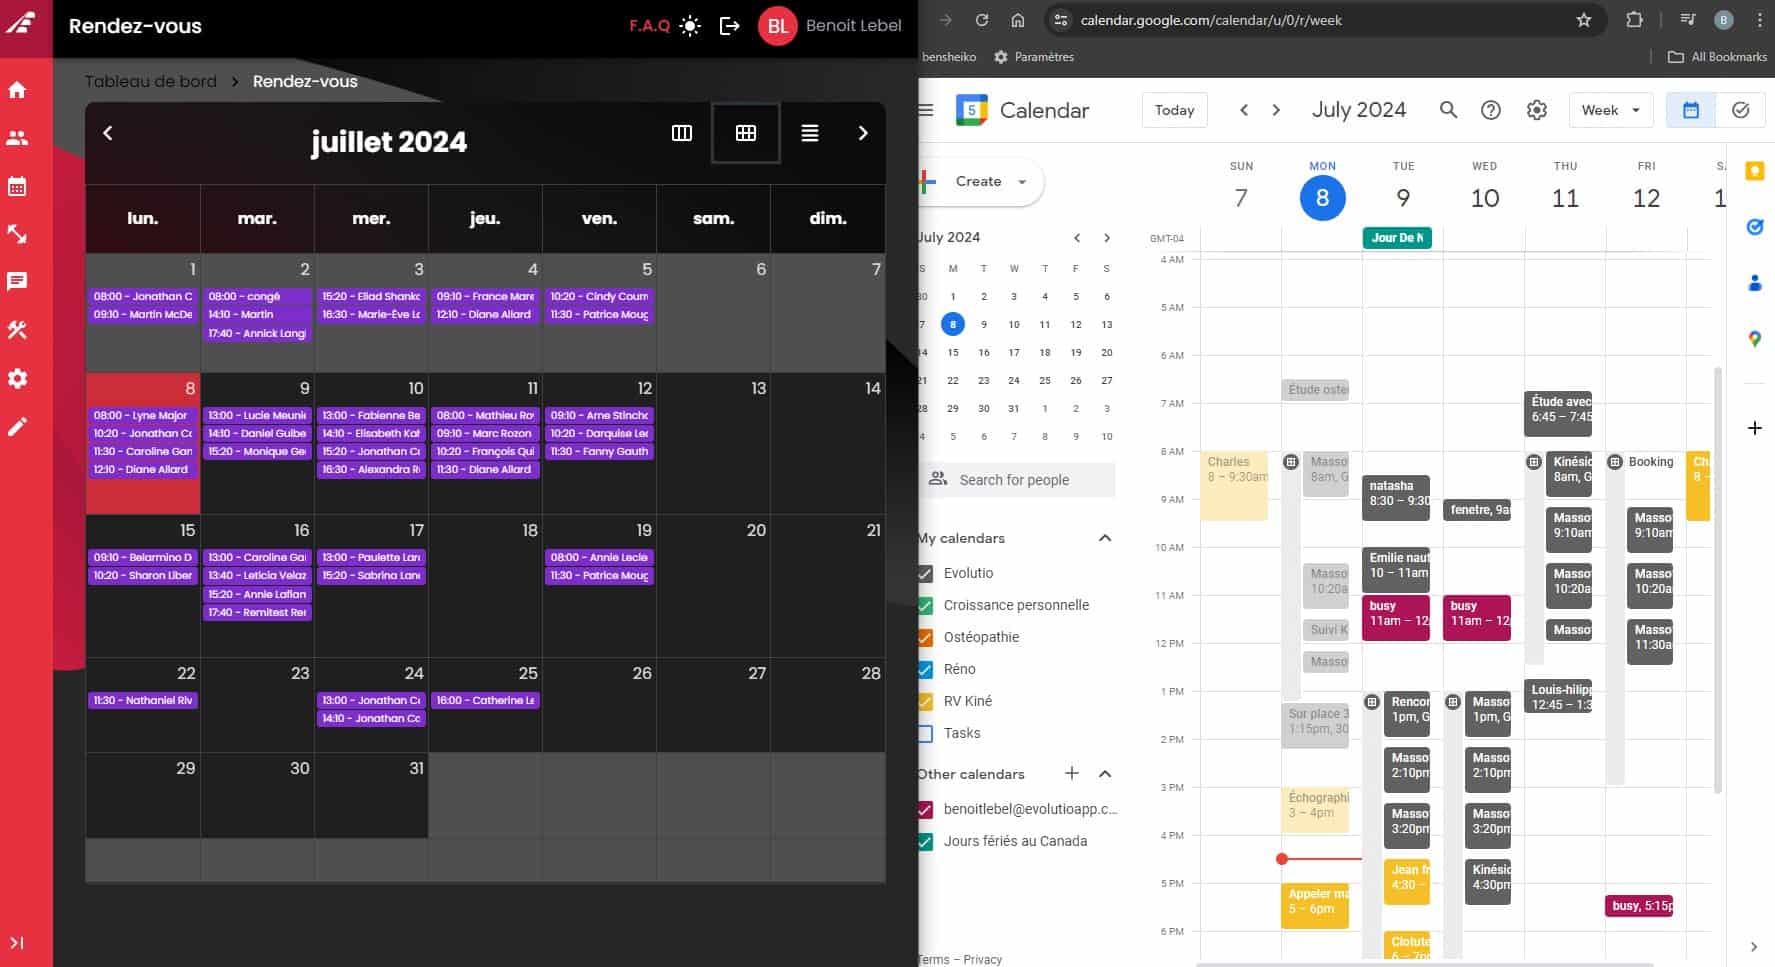Open Google Maps in side panel

pos(1754,339)
